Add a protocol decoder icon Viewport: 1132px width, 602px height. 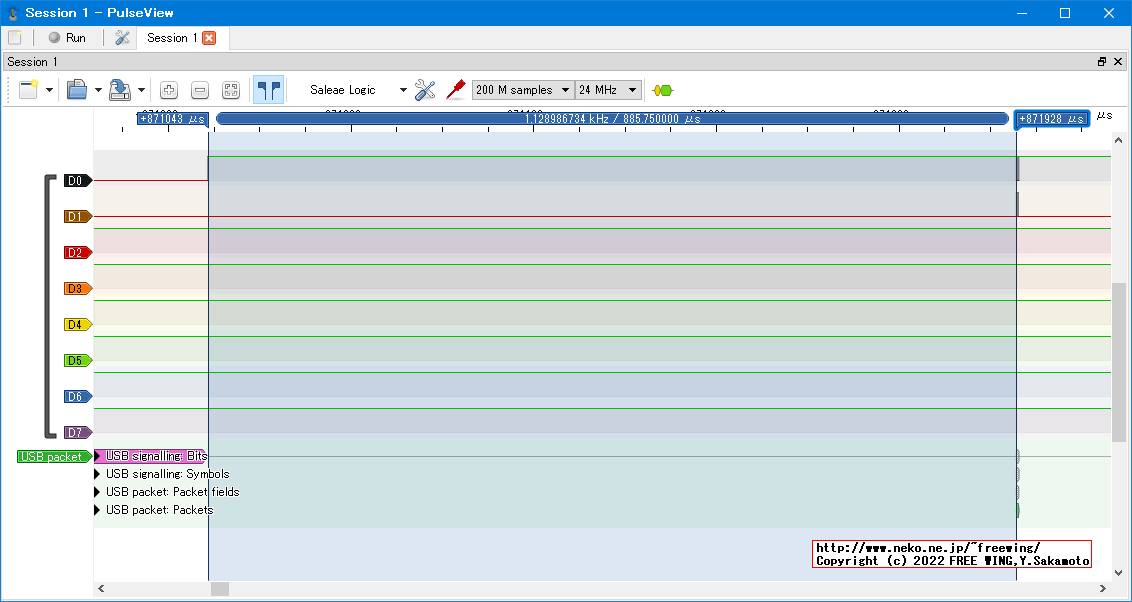[x=662, y=90]
